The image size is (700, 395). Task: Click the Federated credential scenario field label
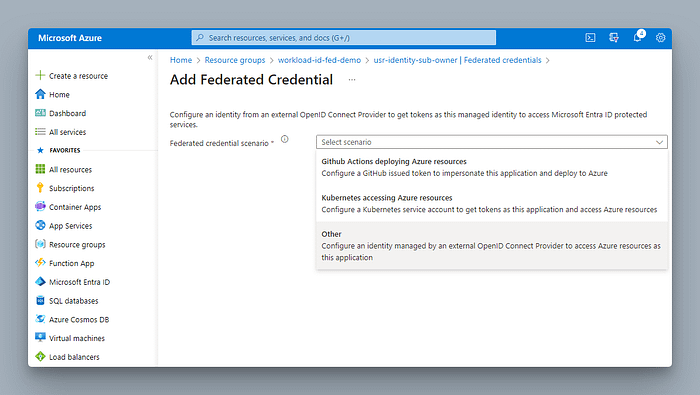tap(219, 143)
